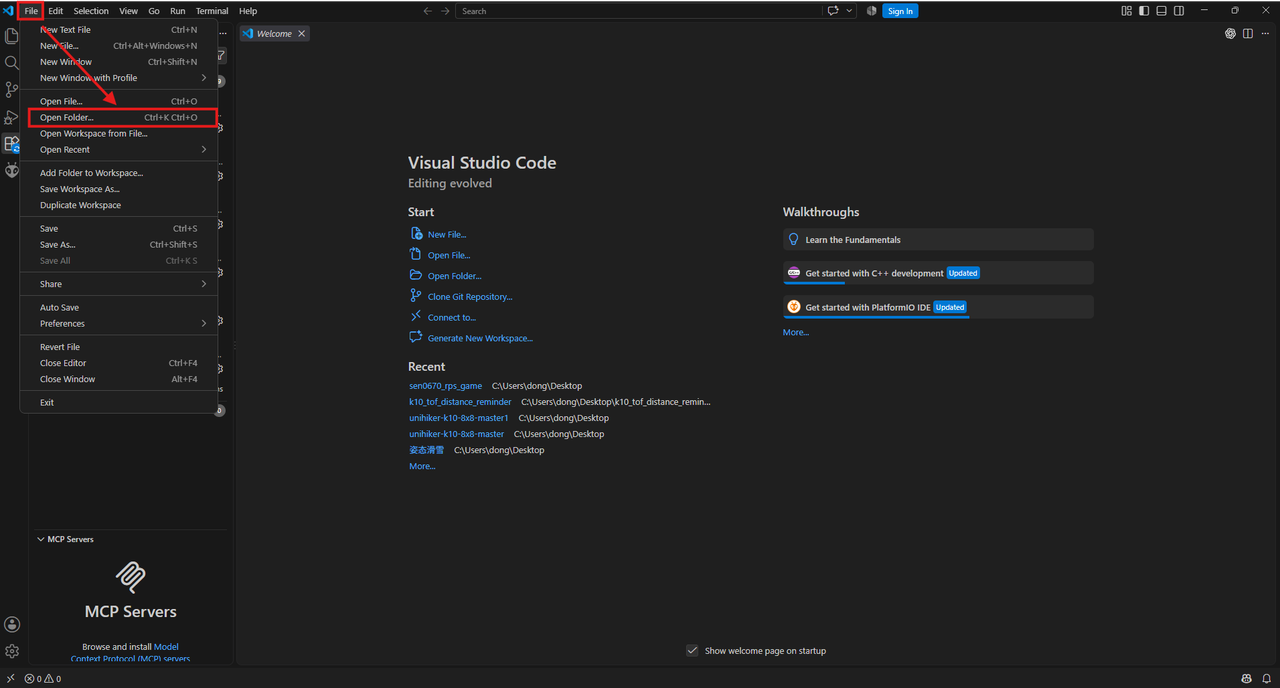Open the chat icon beside search bar
The height and width of the screenshot is (688, 1280).
pos(833,11)
